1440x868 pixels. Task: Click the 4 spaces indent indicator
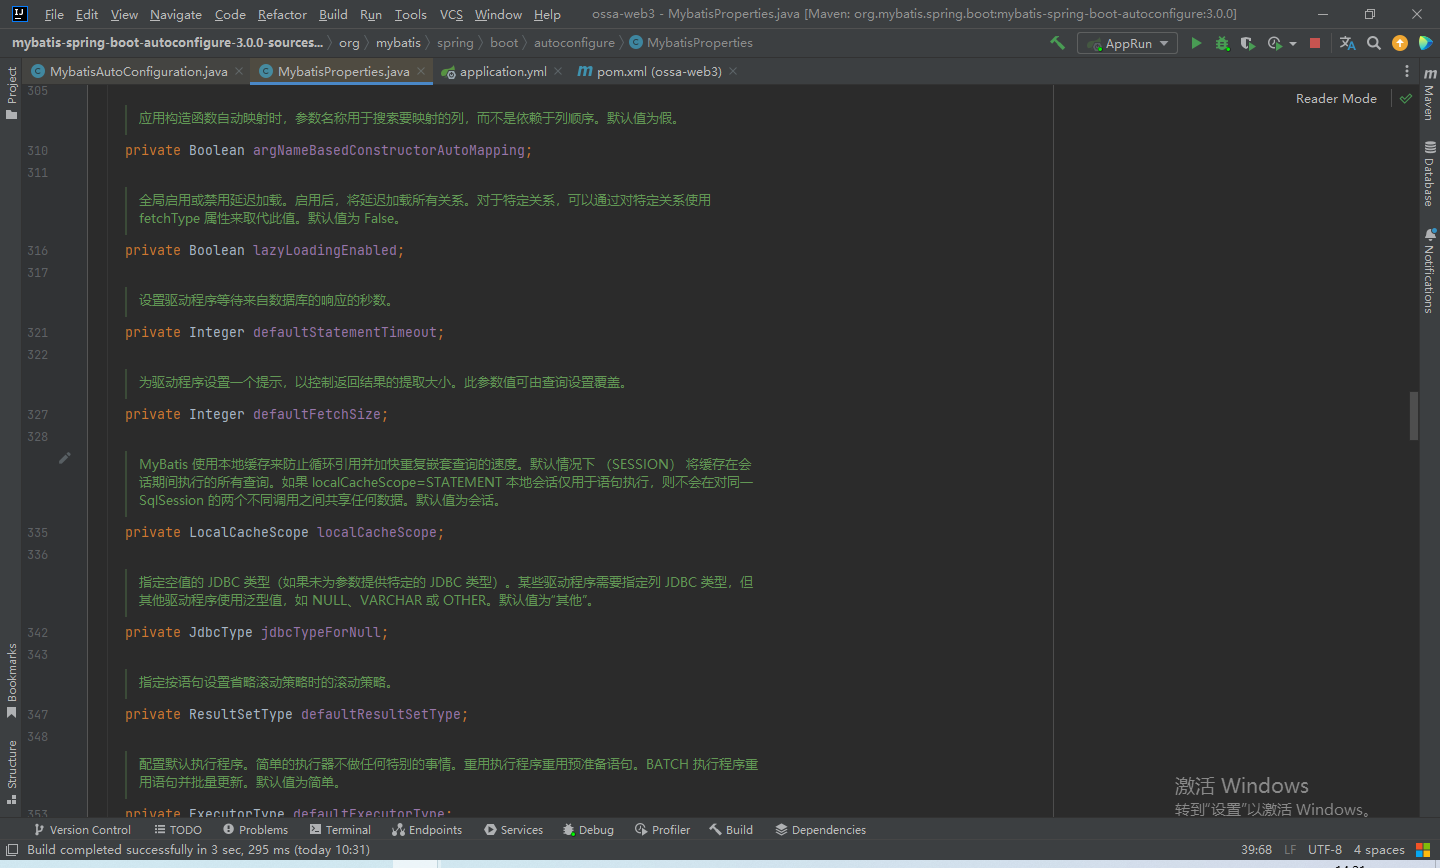pyautogui.click(x=1379, y=850)
